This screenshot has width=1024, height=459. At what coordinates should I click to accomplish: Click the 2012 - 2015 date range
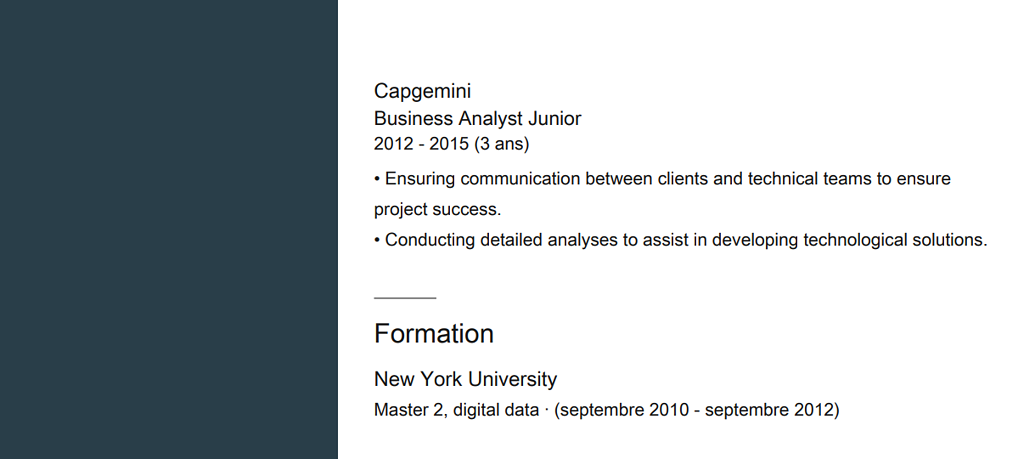pos(421,144)
